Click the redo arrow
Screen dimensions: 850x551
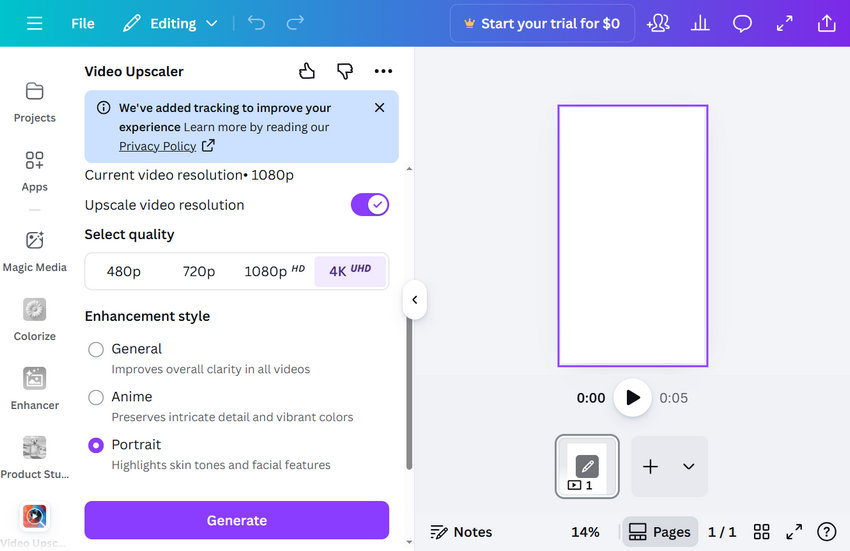295,23
